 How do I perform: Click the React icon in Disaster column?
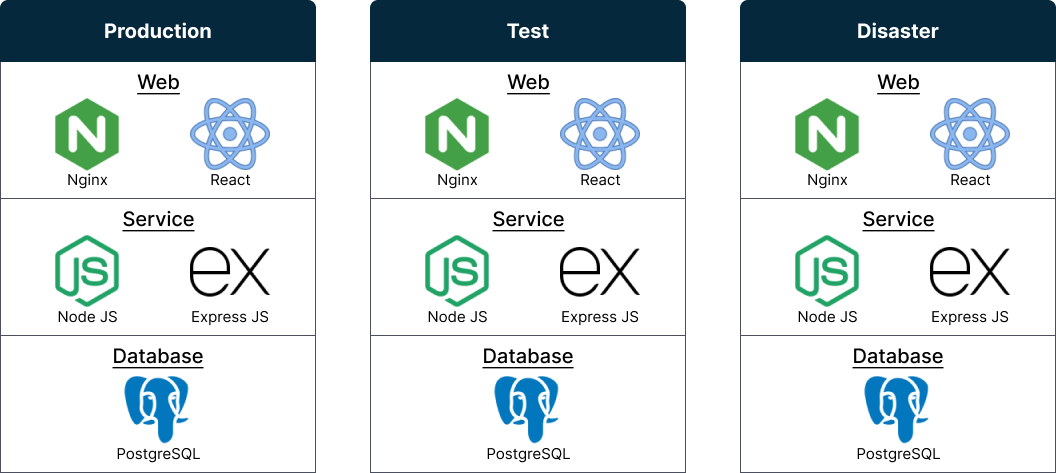point(970,134)
